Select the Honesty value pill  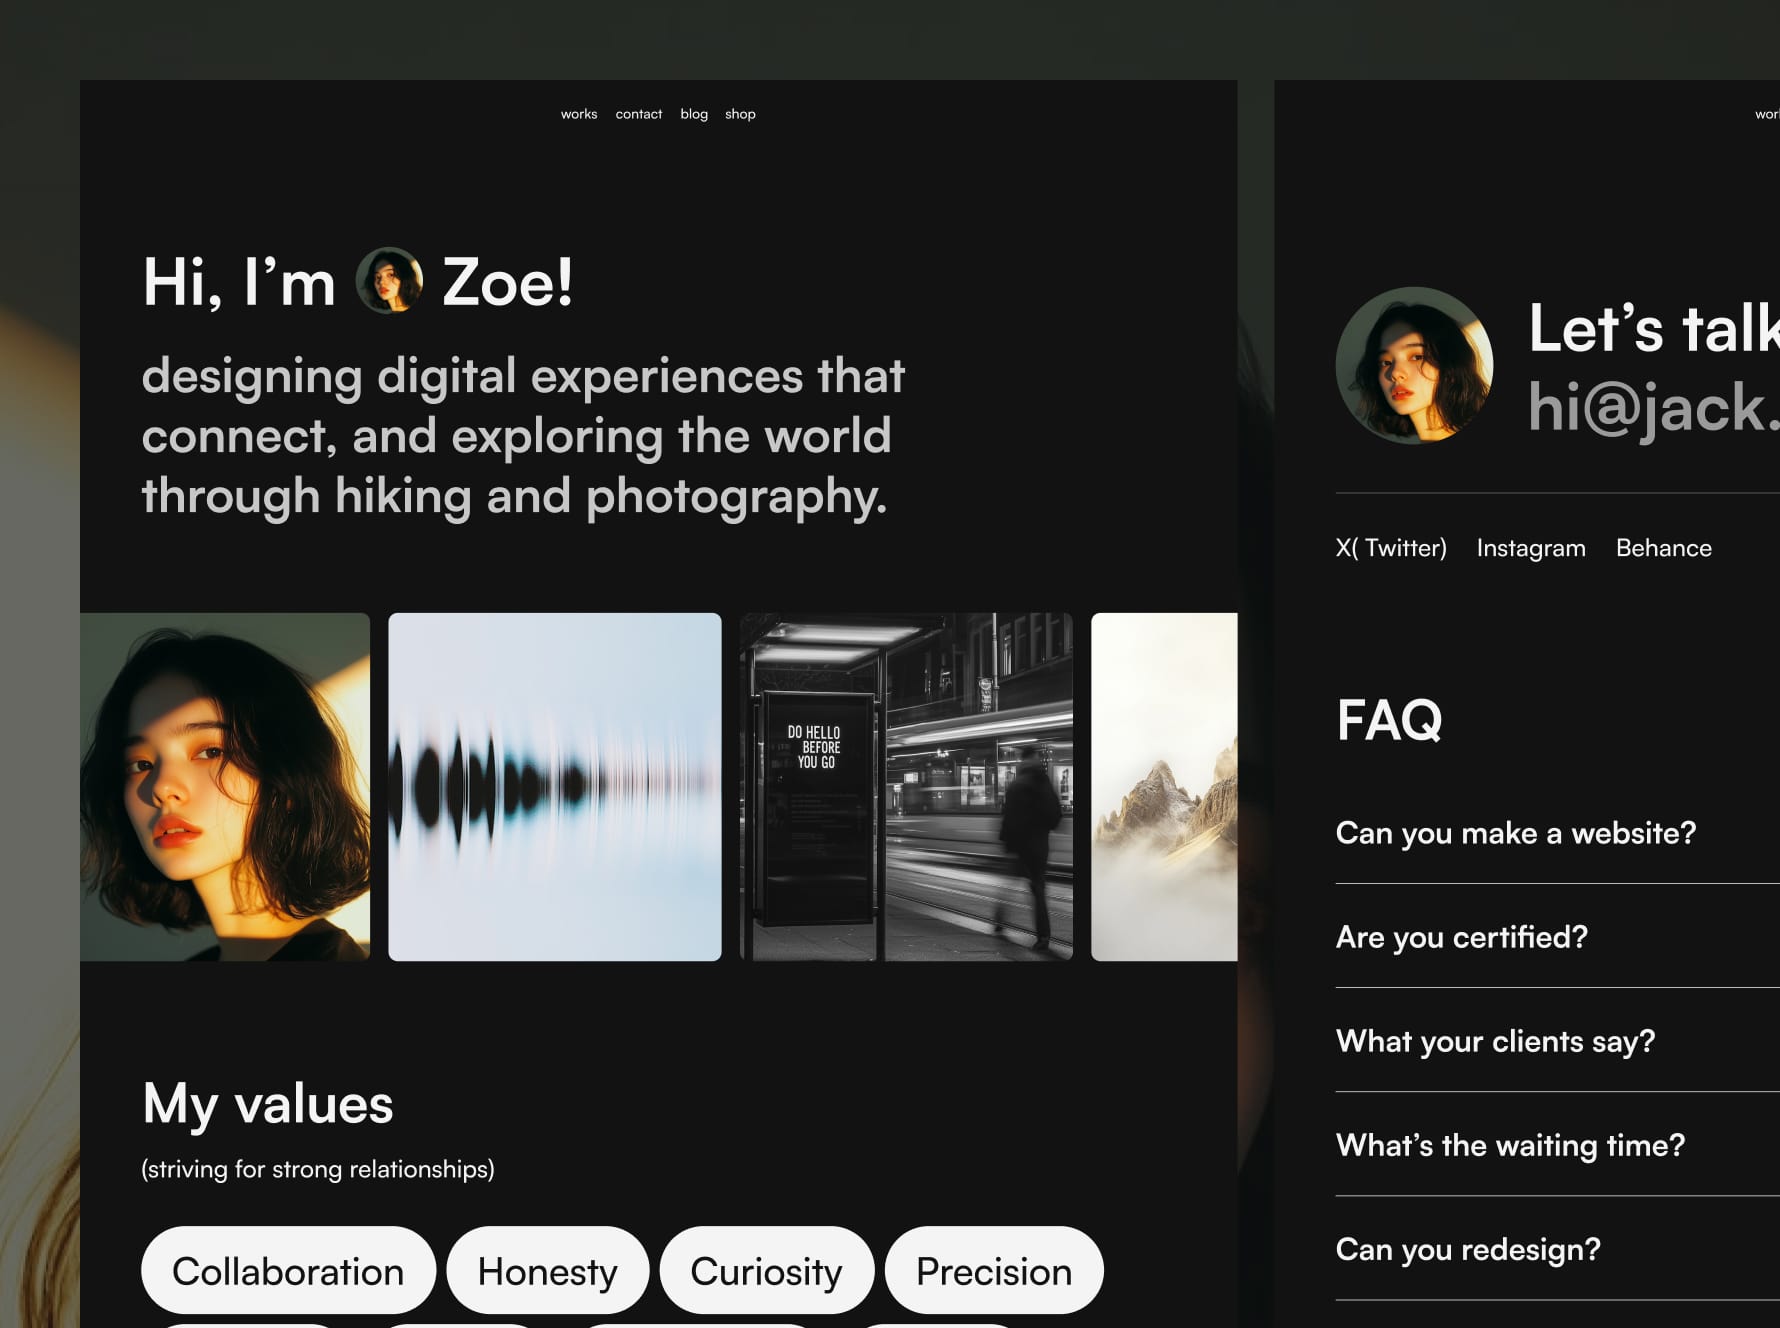tap(547, 1270)
